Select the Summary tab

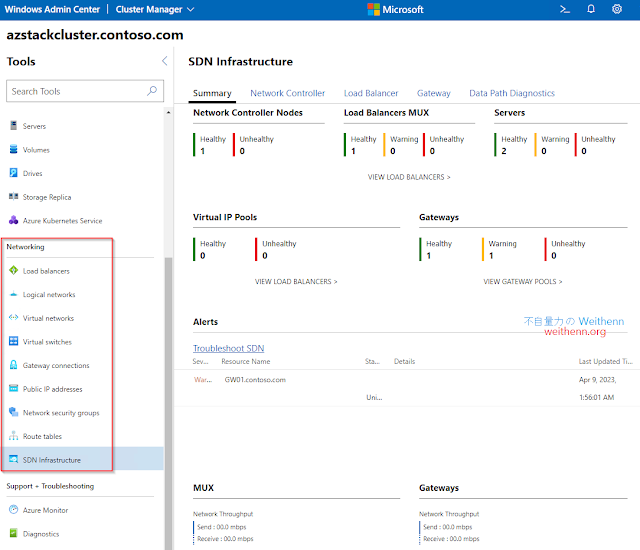coord(212,93)
